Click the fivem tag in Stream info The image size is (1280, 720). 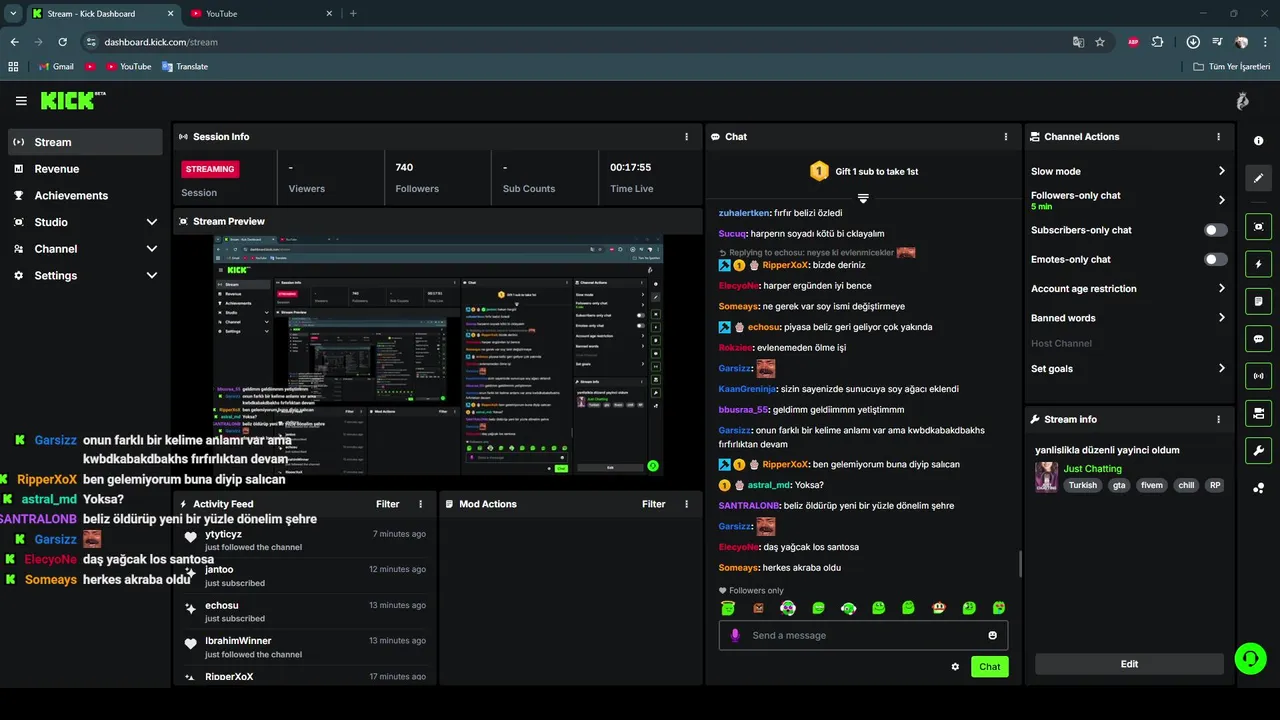pyautogui.click(x=1151, y=486)
